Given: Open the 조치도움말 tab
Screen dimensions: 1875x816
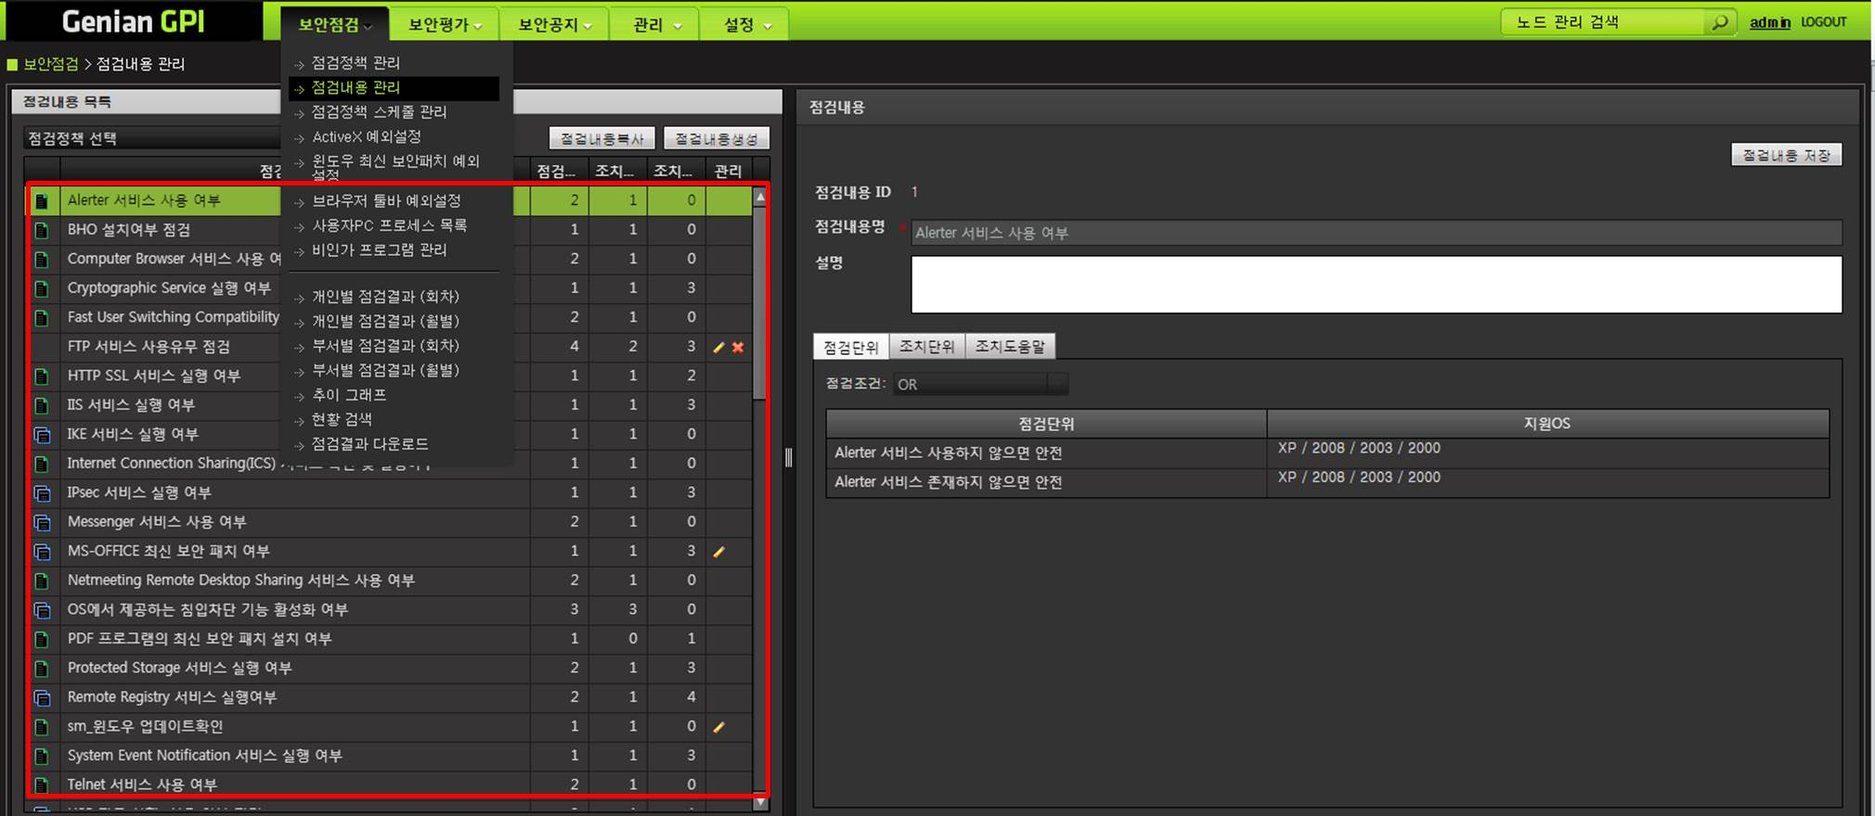Looking at the screenshot, I should [1009, 346].
